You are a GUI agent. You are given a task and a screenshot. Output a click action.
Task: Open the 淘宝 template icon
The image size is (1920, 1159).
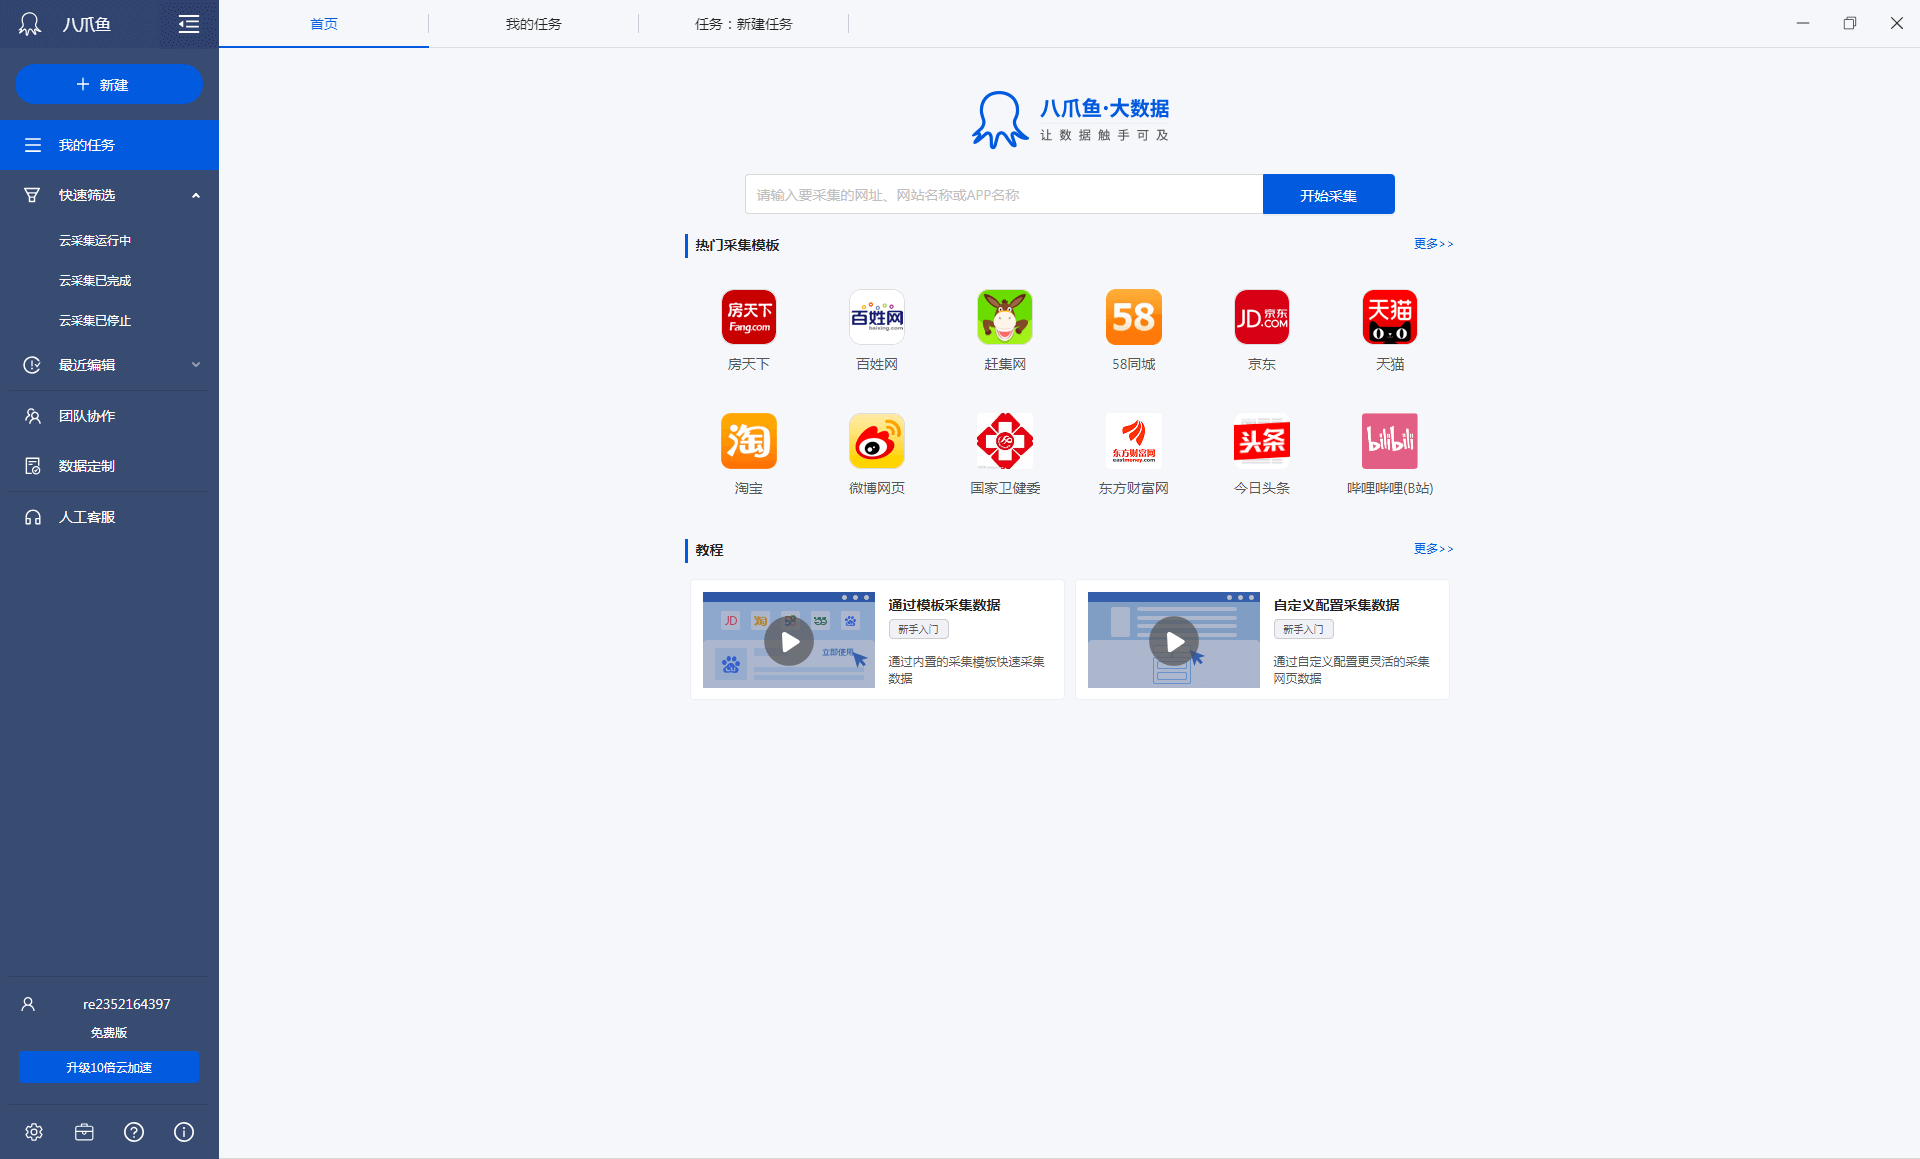748,441
